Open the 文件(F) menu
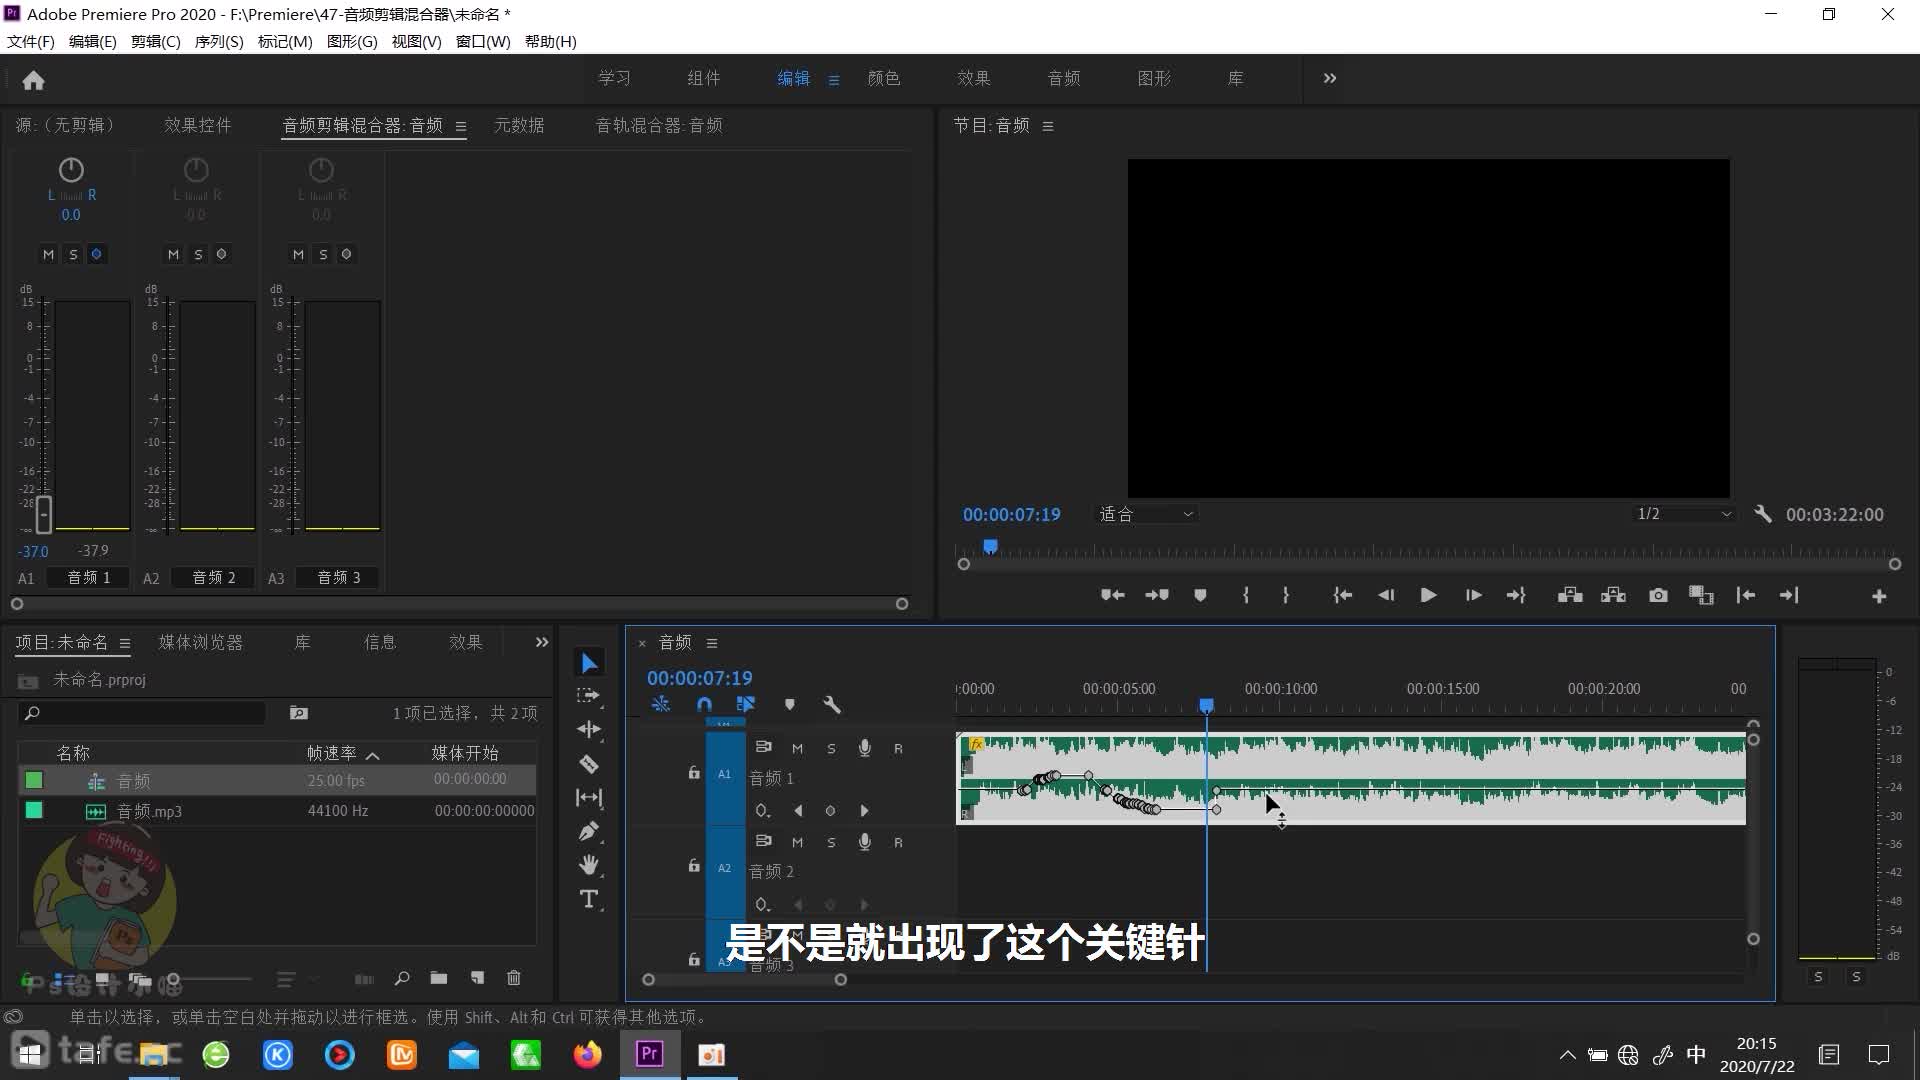Image resolution: width=1920 pixels, height=1080 pixels. pos(31,42)
